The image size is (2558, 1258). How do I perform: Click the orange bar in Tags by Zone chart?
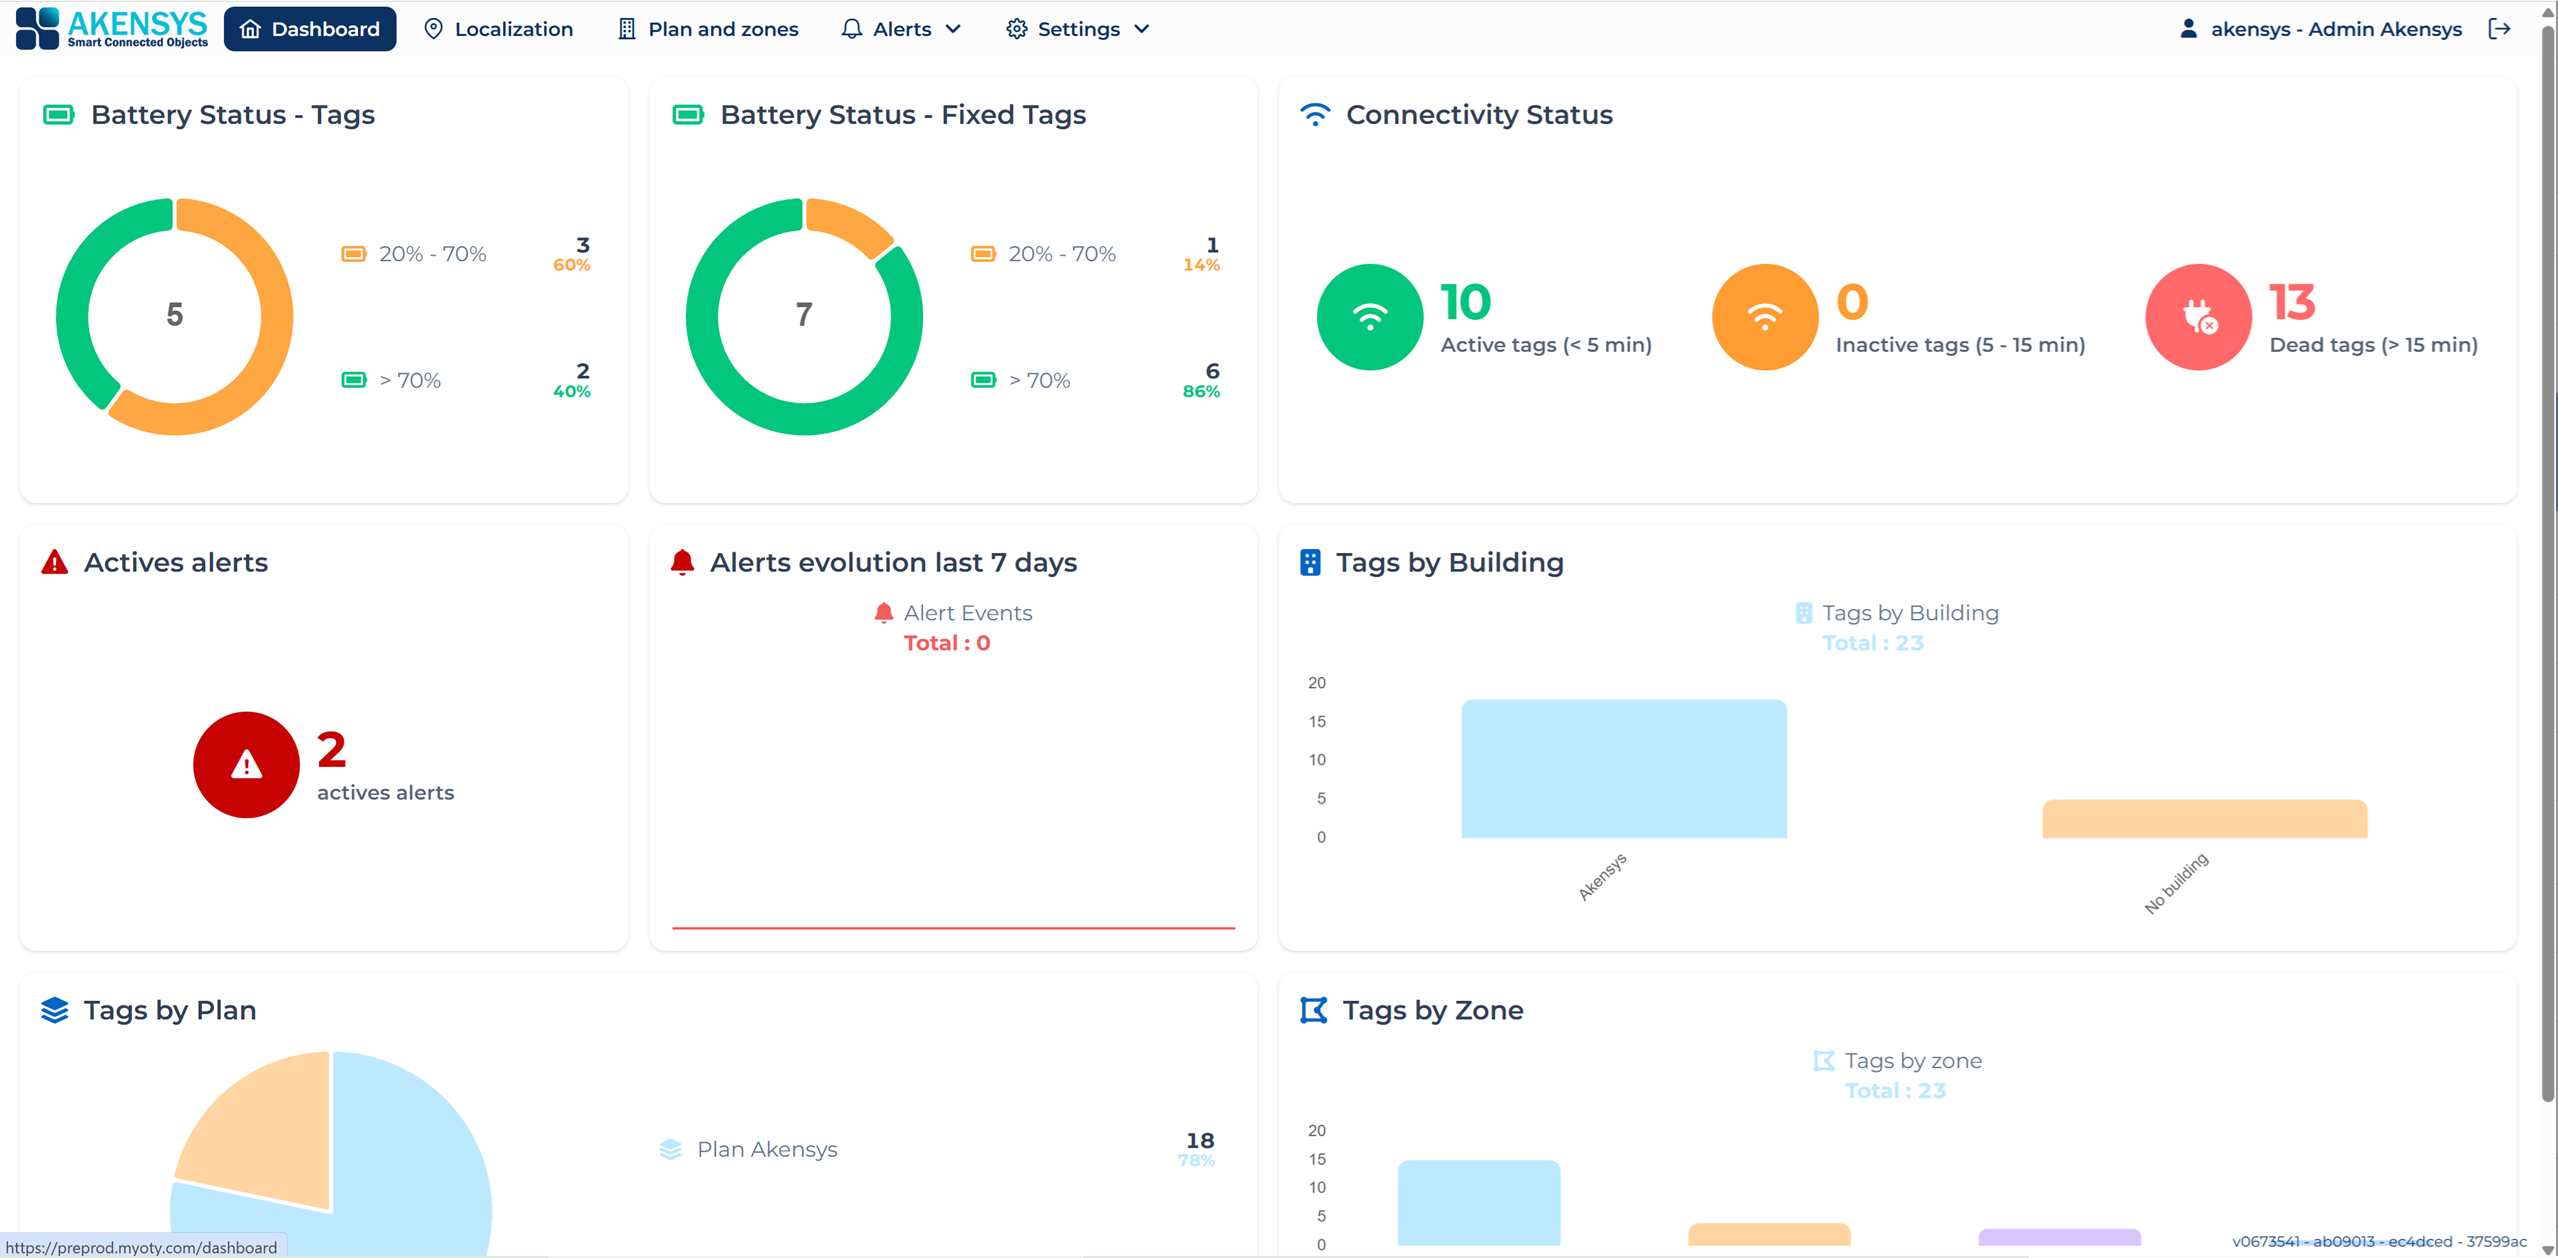coord(1769,1234)
